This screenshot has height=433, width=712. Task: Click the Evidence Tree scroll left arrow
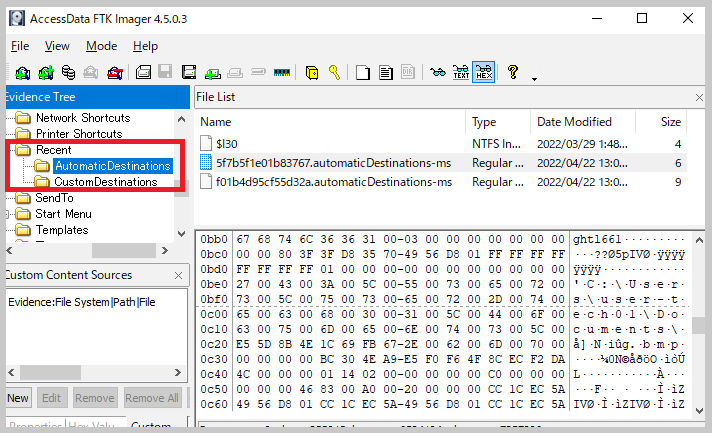click(x=10, y=251)
